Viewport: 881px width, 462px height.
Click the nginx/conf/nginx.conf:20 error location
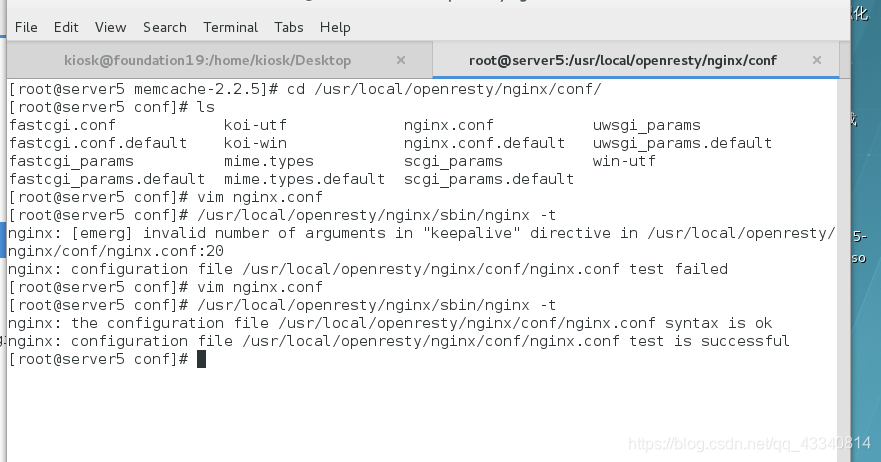116,251
